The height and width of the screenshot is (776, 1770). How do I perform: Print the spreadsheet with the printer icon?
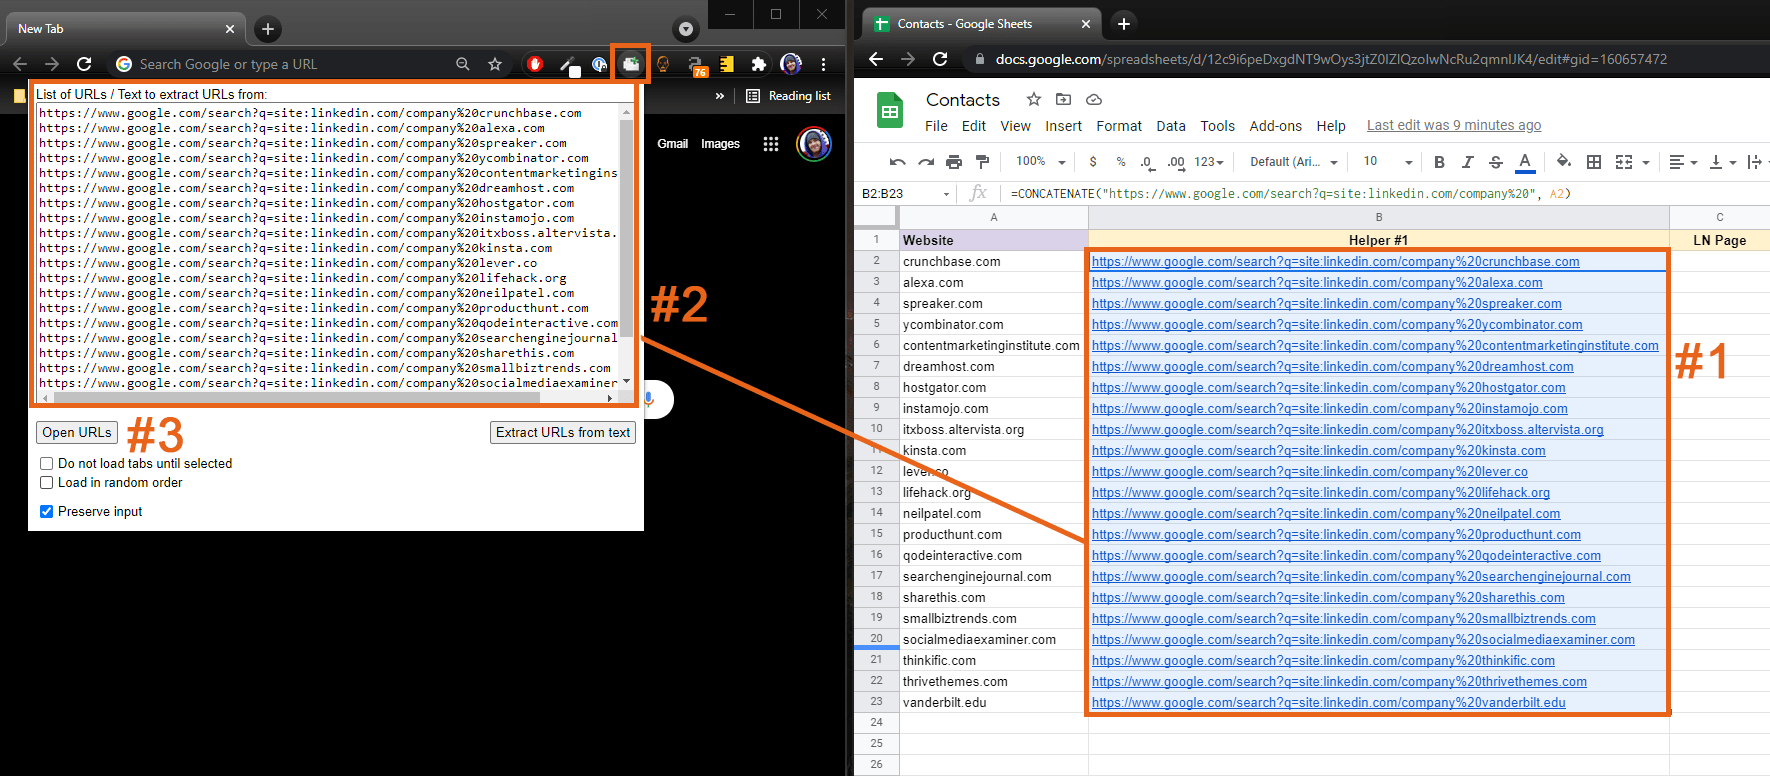point(954,162)
